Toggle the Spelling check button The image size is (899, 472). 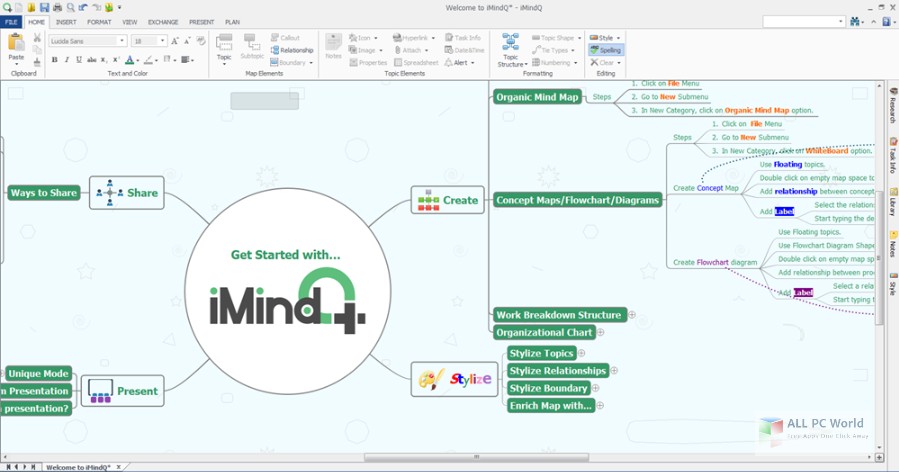coord(605,50)
